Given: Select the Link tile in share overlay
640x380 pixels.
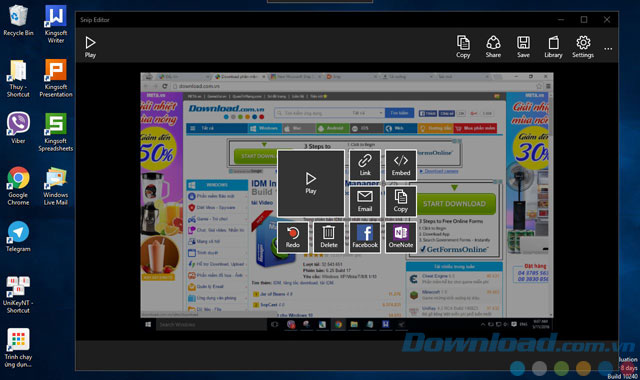Looking at the screenshot, I should (365, 165).
